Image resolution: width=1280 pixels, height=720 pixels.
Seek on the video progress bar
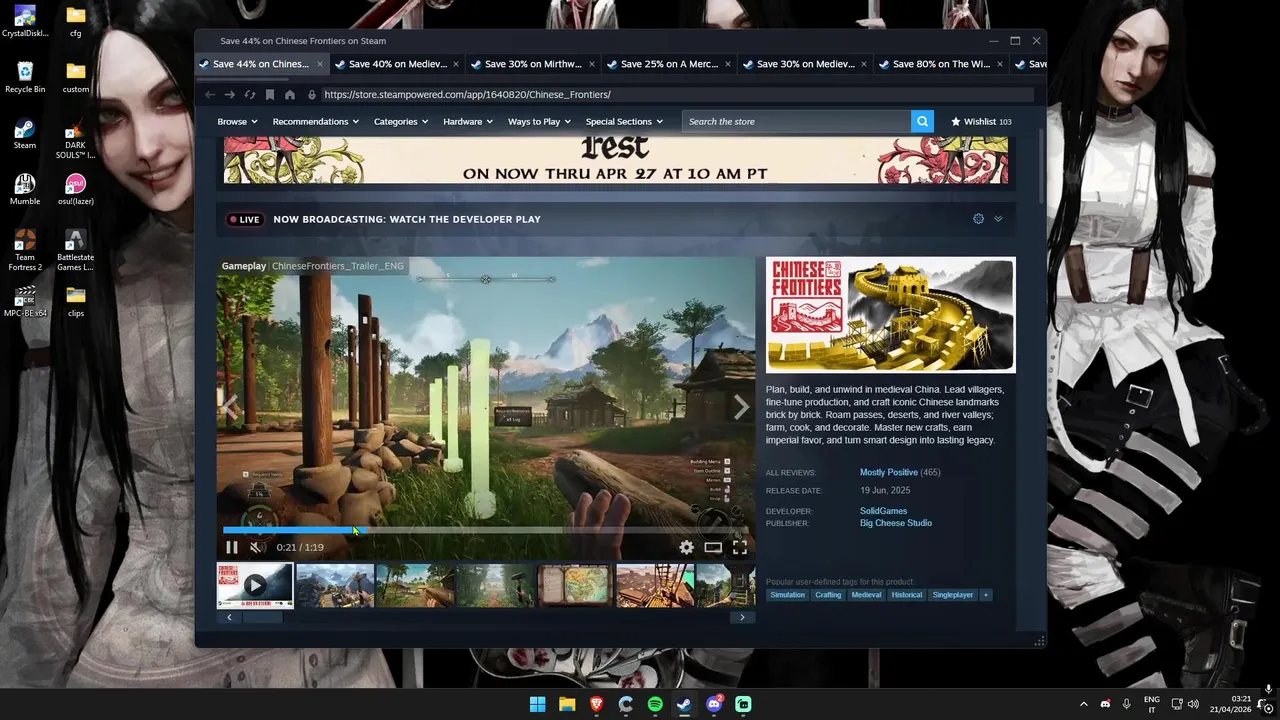(x=485, y=530)
